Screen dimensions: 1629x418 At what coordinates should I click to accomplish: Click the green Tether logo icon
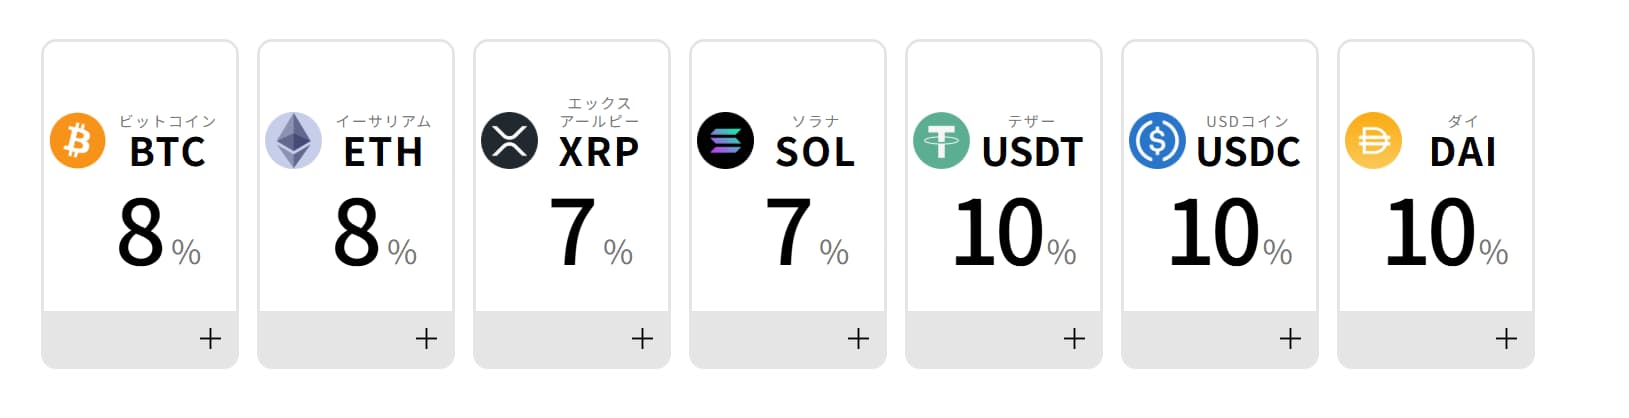941,140
